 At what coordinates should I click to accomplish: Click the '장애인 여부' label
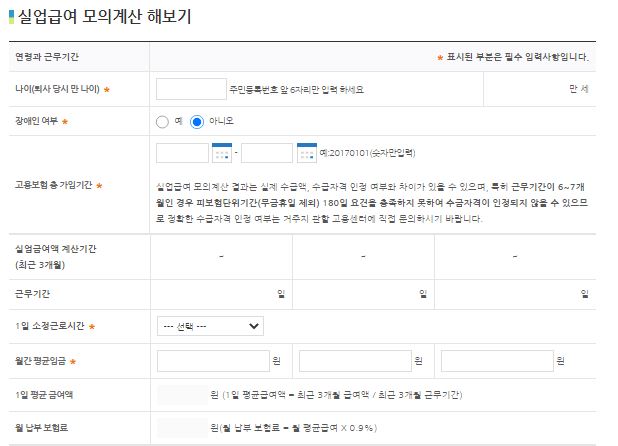click(36, 121)
